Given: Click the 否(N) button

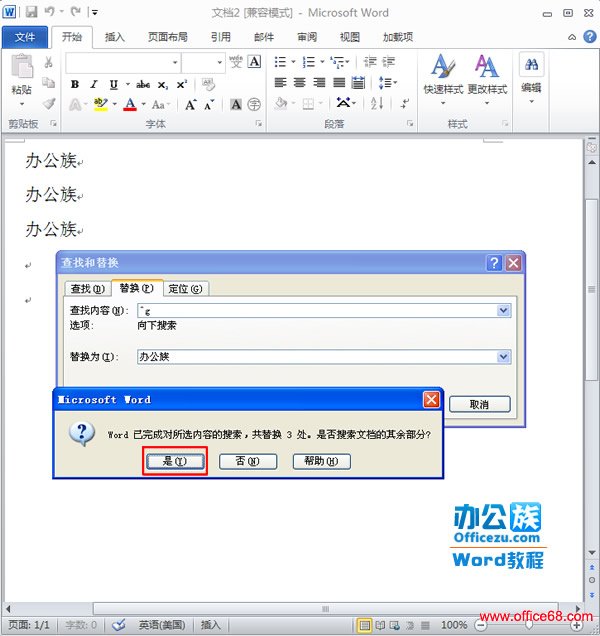Looking at the screenshot, I should tap(248, 461).
